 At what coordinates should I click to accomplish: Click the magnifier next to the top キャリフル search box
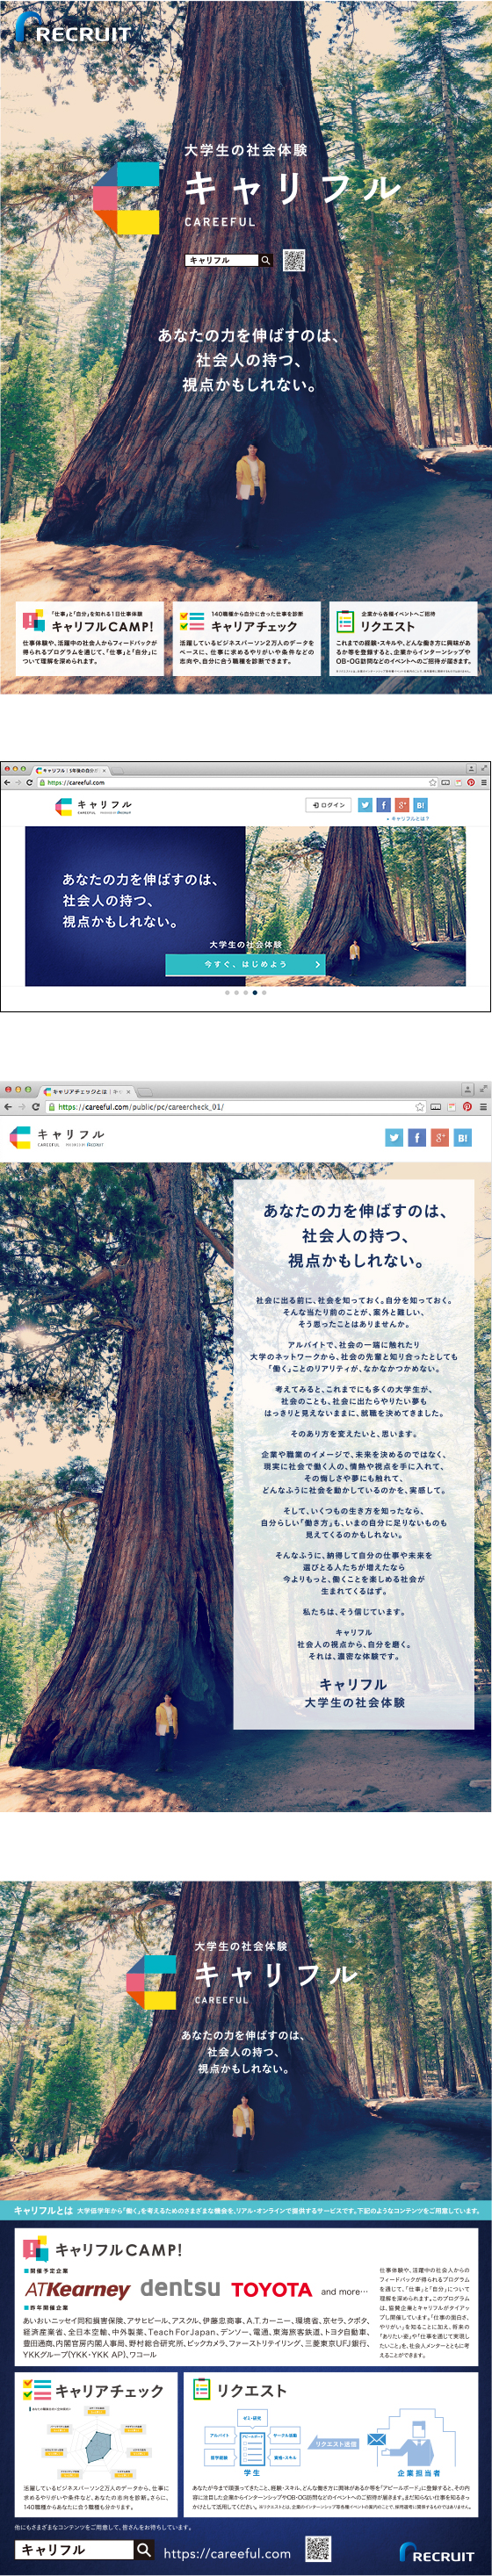pyautogui.click(x=266, y=260)
